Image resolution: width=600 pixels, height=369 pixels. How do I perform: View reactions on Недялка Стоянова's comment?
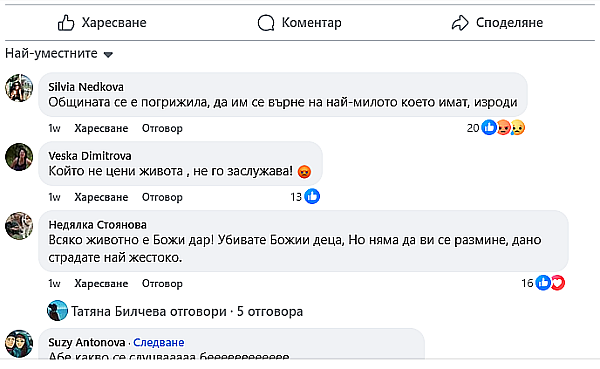pos(543,283)
